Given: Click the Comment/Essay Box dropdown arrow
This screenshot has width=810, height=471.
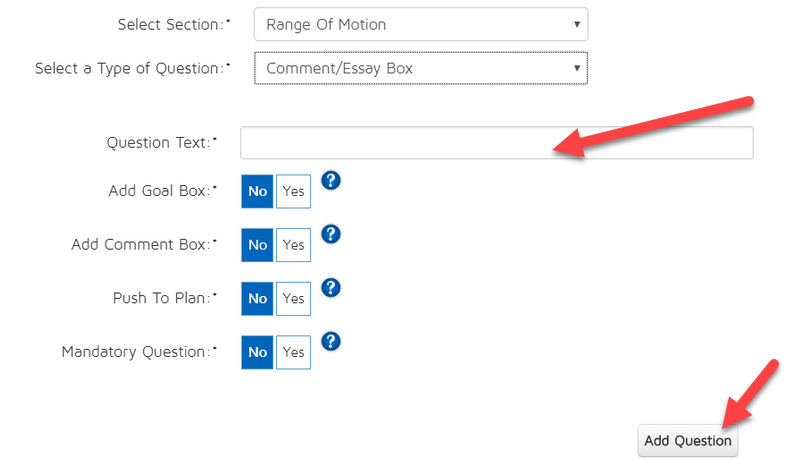Looking at the screenshot, I should 577,68.
